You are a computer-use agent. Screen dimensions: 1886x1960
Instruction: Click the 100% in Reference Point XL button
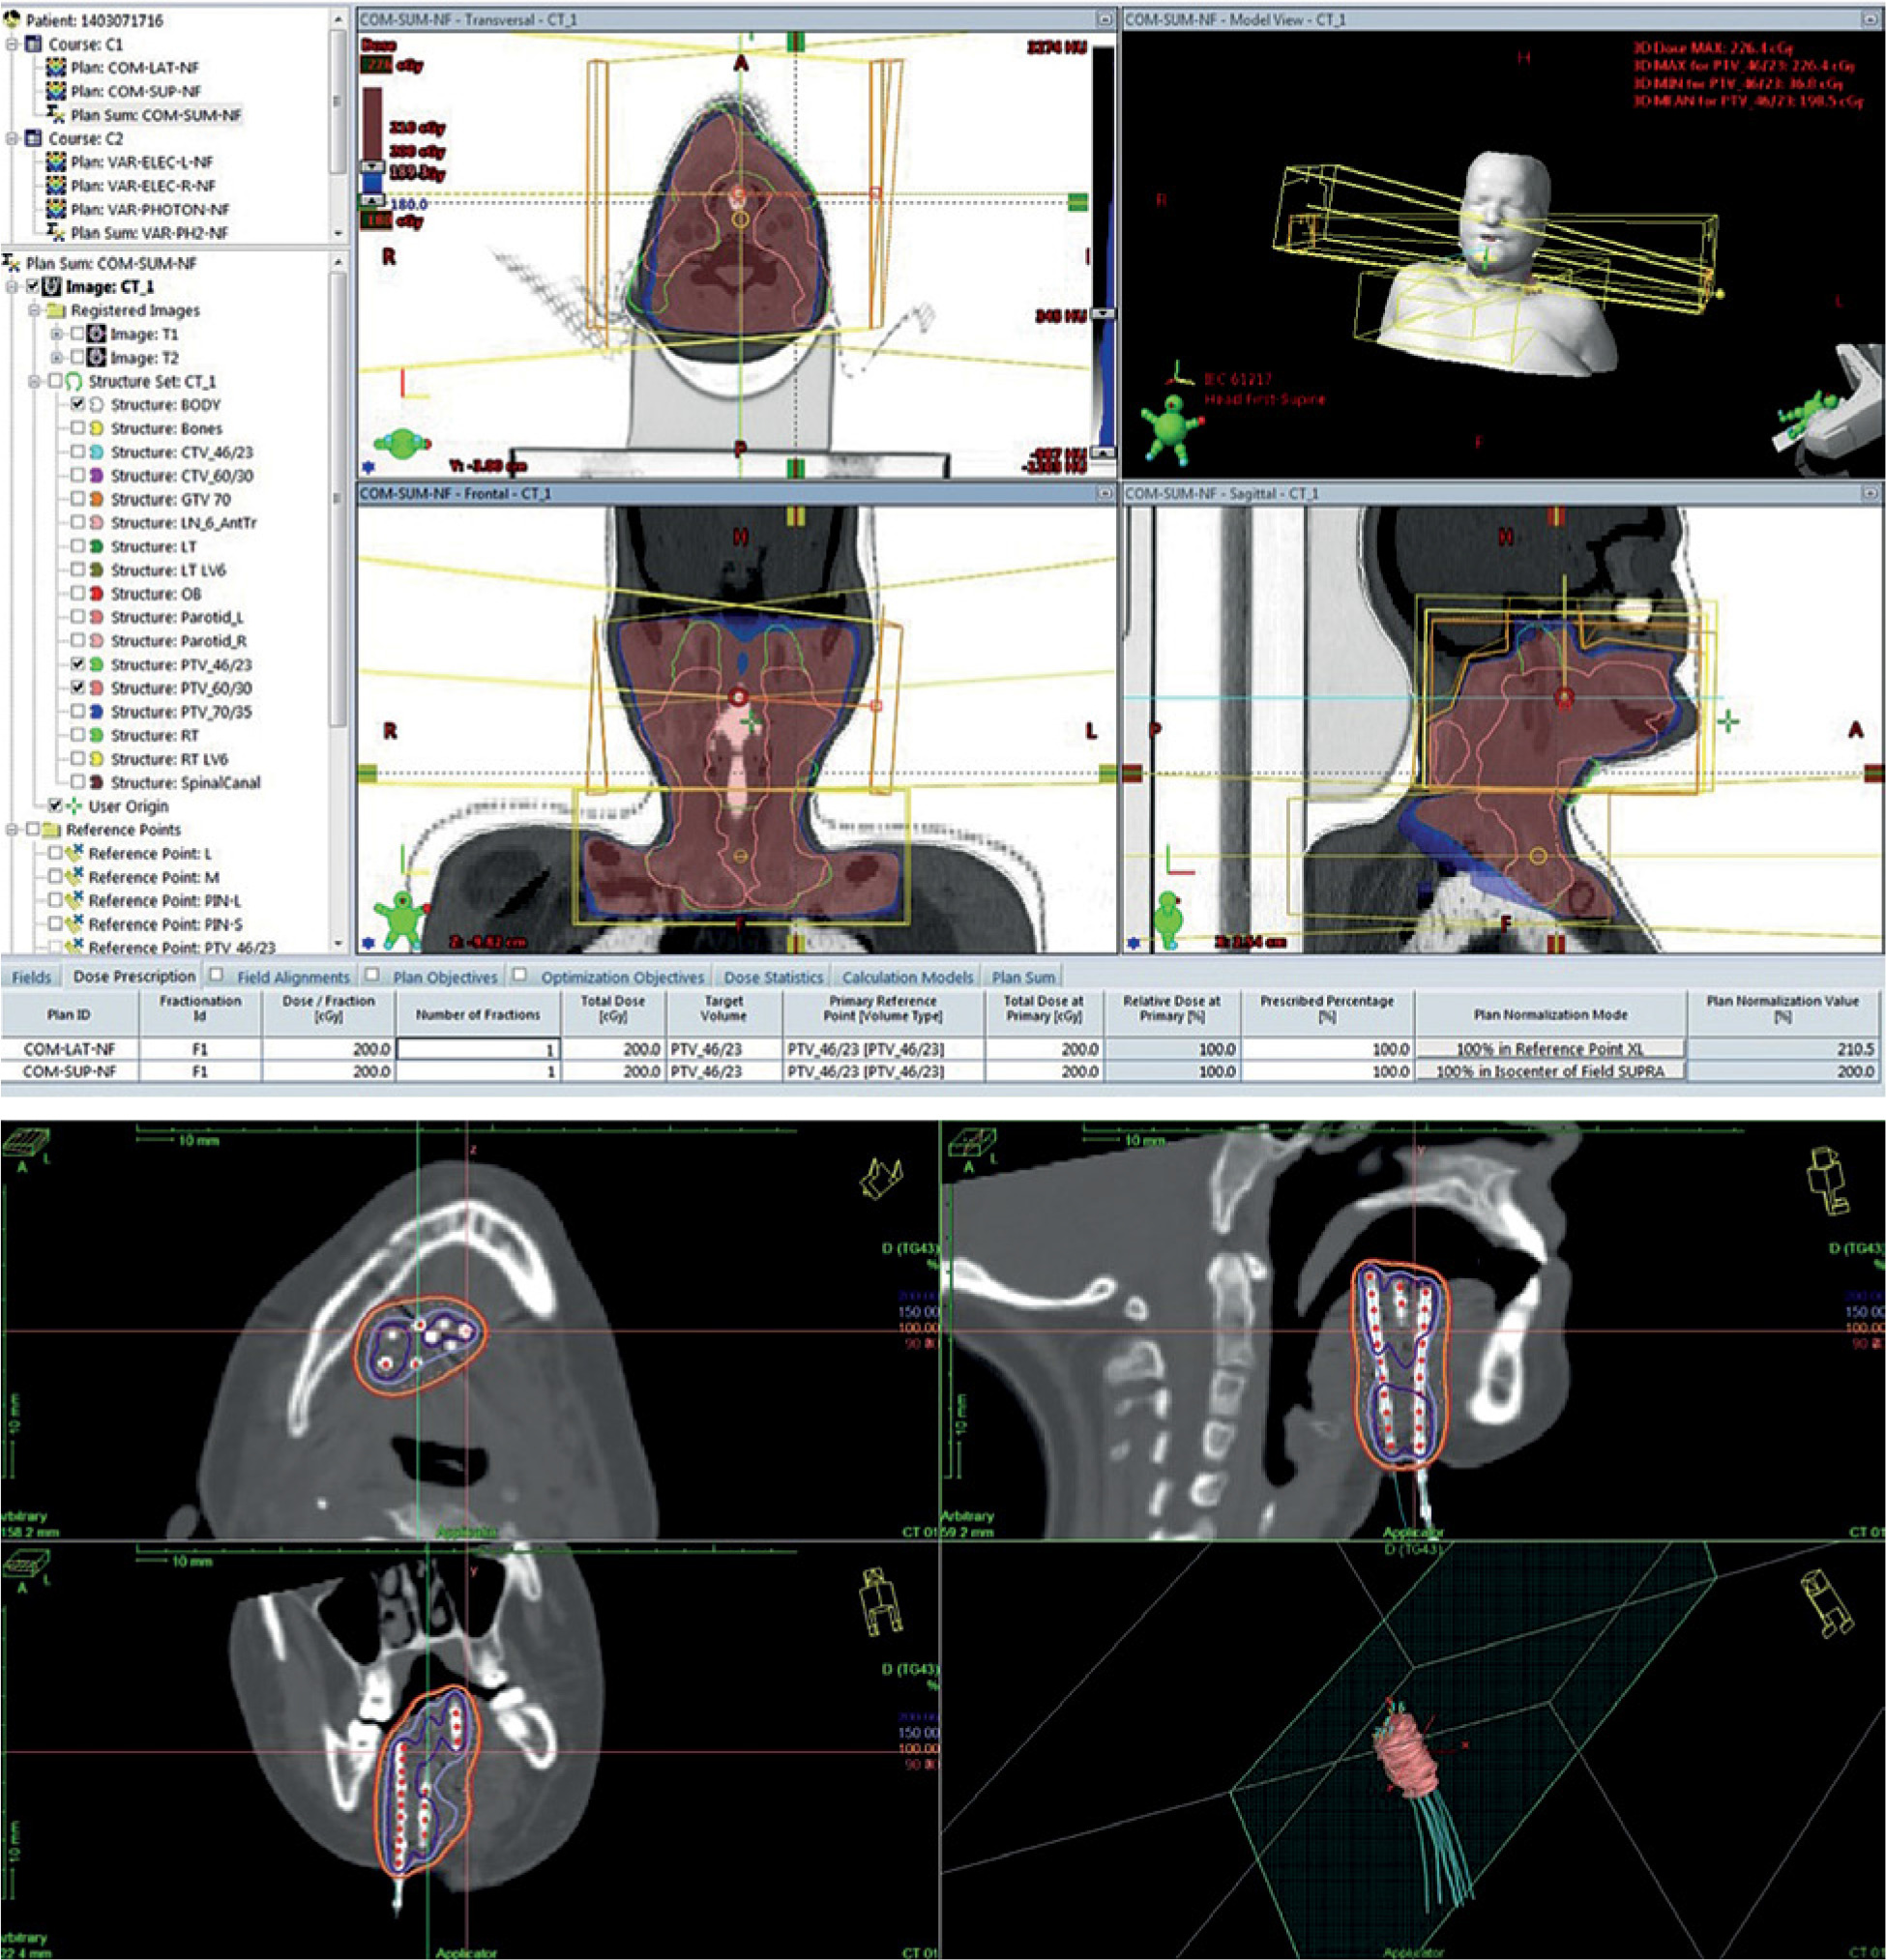point(1549,1049)
